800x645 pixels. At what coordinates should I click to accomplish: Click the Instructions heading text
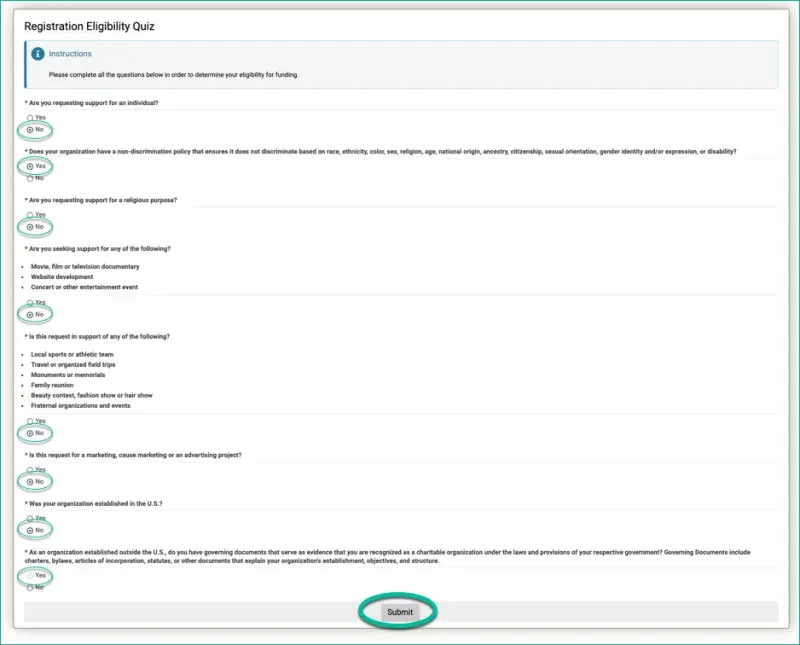pyautogui.click(x=70, y=54)
